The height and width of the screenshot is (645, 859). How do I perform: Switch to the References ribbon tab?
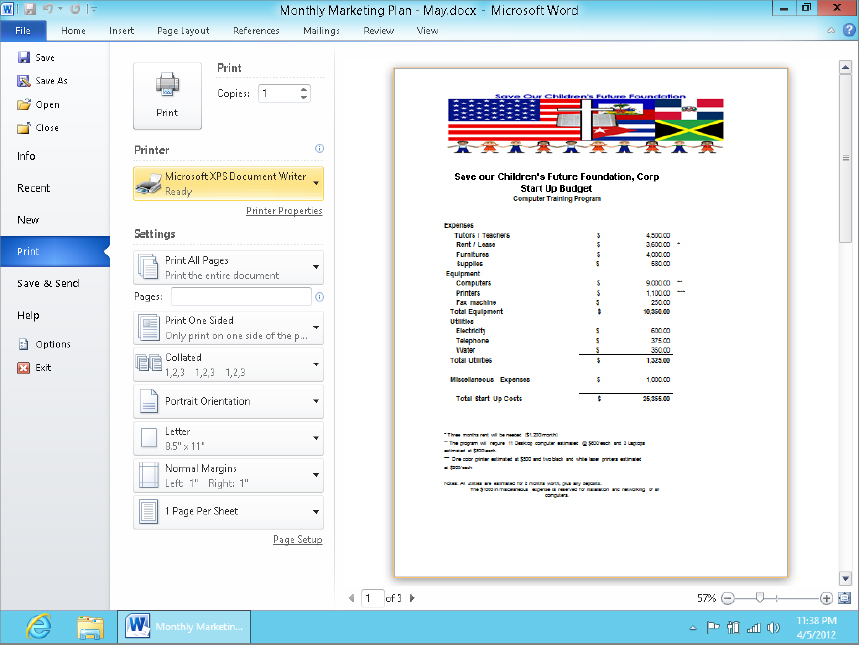pyautogui.click(x=256, y=31)
